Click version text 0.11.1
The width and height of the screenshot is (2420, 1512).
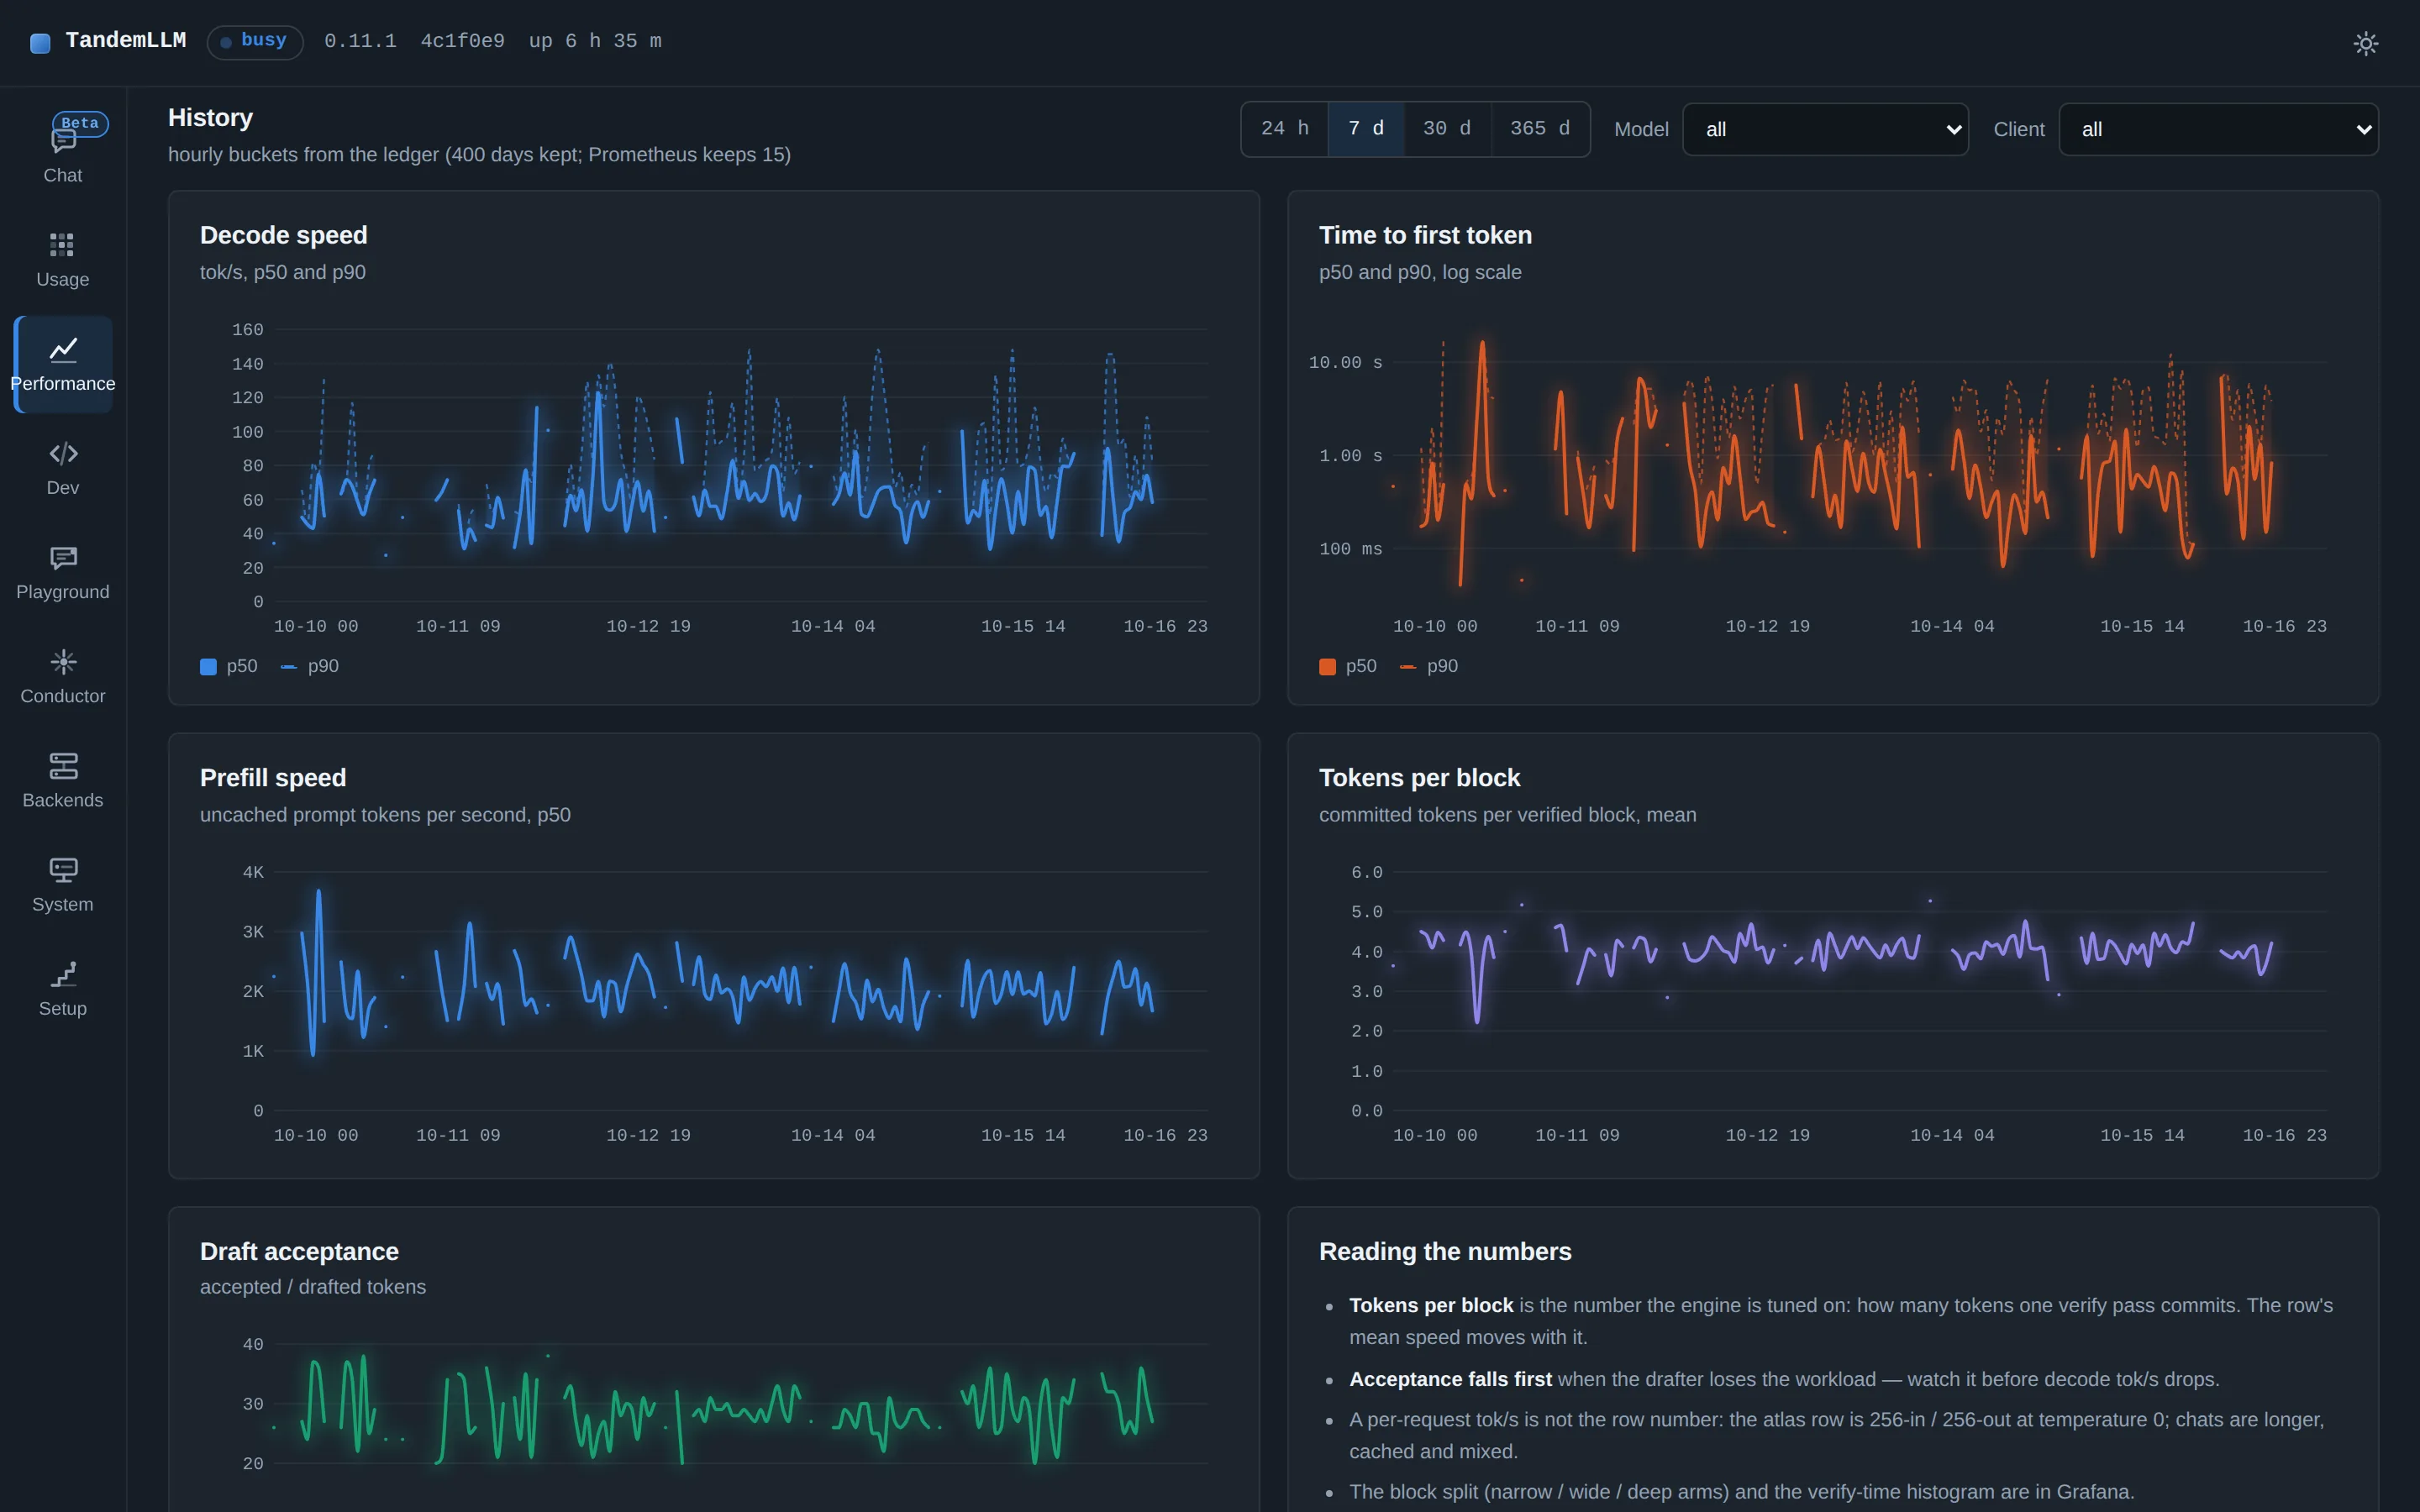click(x=360, y=41)
